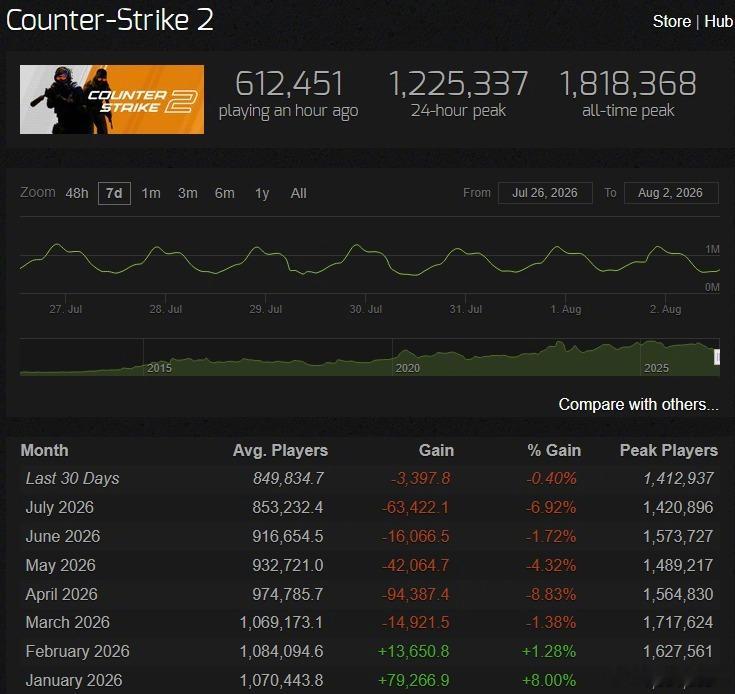Click the 1,412,937 peak for Last 30 Days

678,478
